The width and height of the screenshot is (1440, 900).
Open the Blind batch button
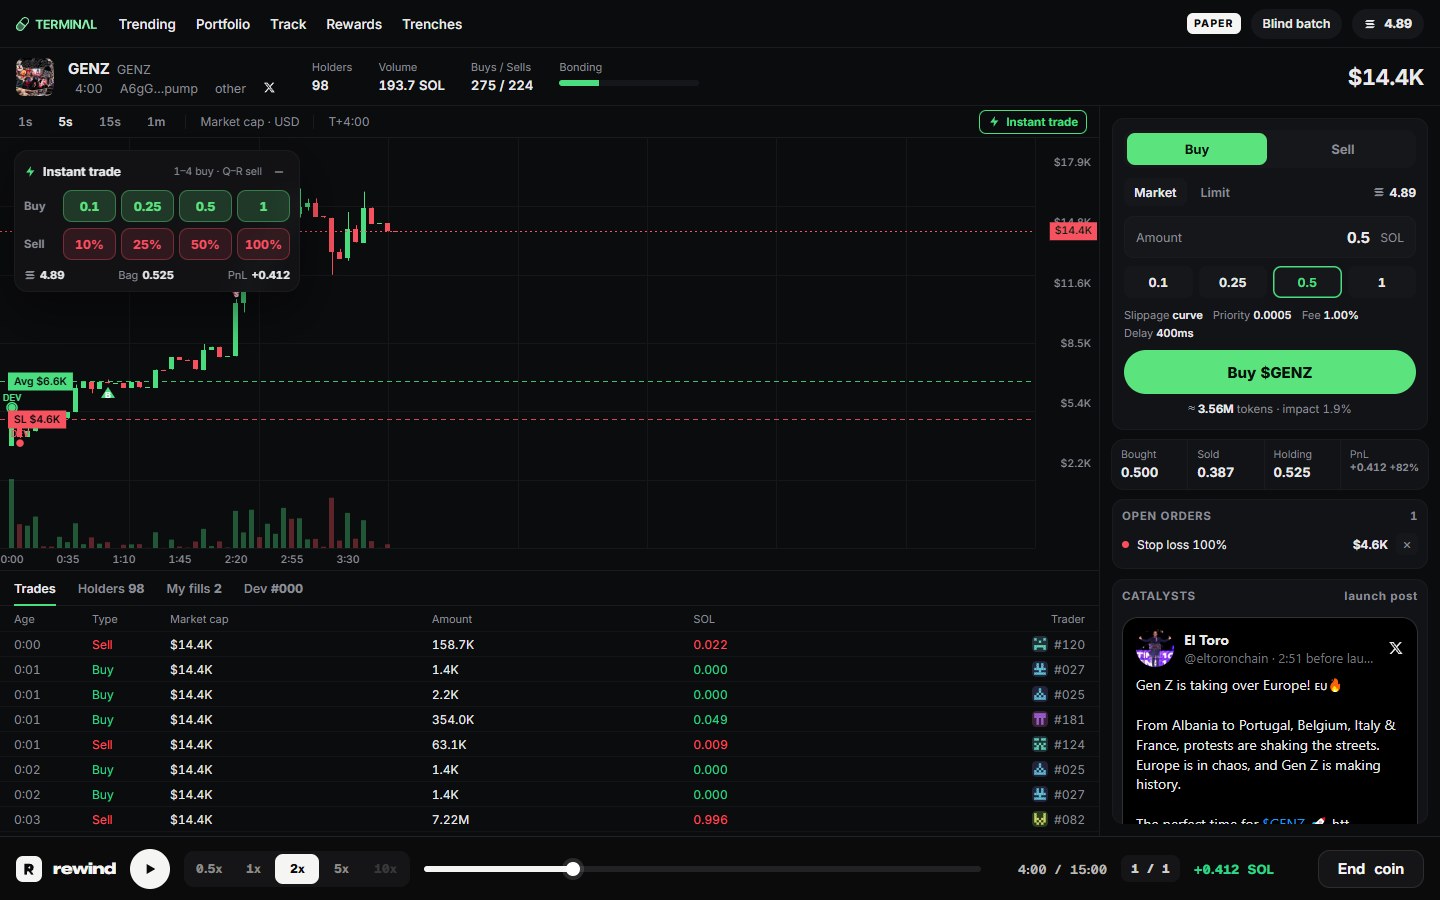(x=1296, y=24)
